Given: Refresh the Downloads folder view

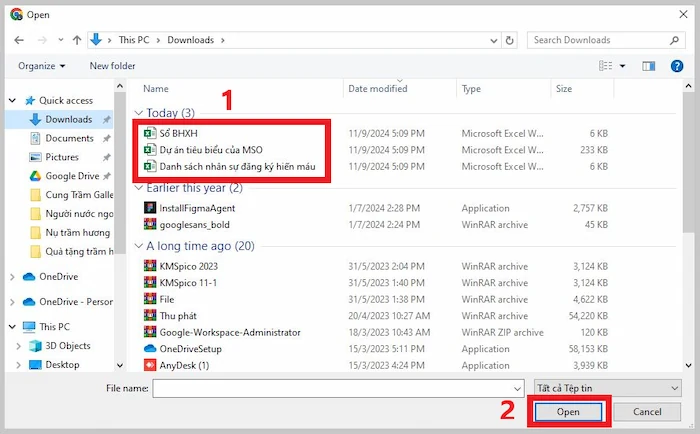Looking at the screenshot, I should (509, 40).
